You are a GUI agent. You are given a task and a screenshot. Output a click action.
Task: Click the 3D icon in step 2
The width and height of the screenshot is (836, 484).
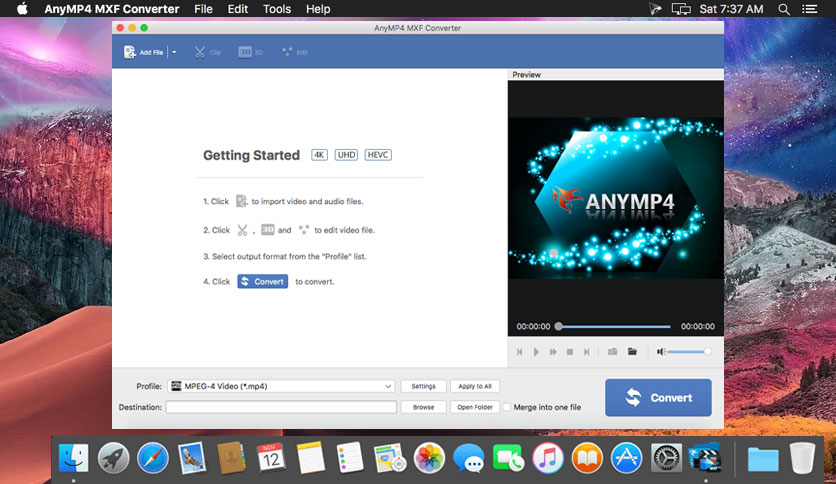[268, 230]
